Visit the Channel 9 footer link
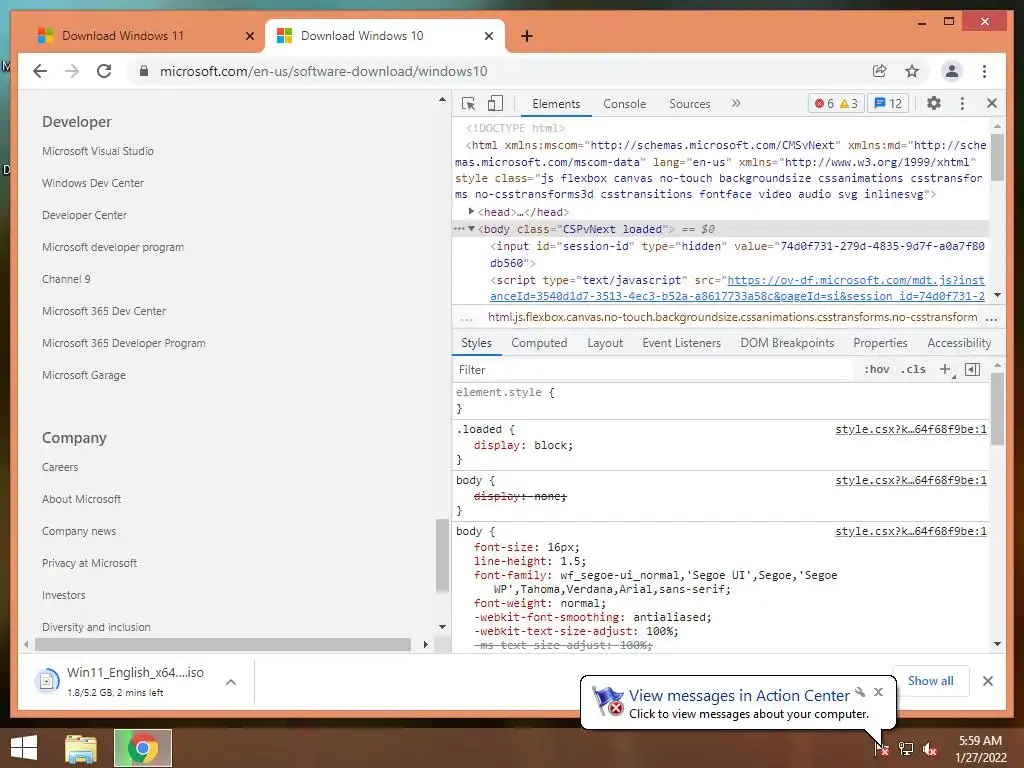This screenshot has width=1024, height=768. [x=66, y=279]
